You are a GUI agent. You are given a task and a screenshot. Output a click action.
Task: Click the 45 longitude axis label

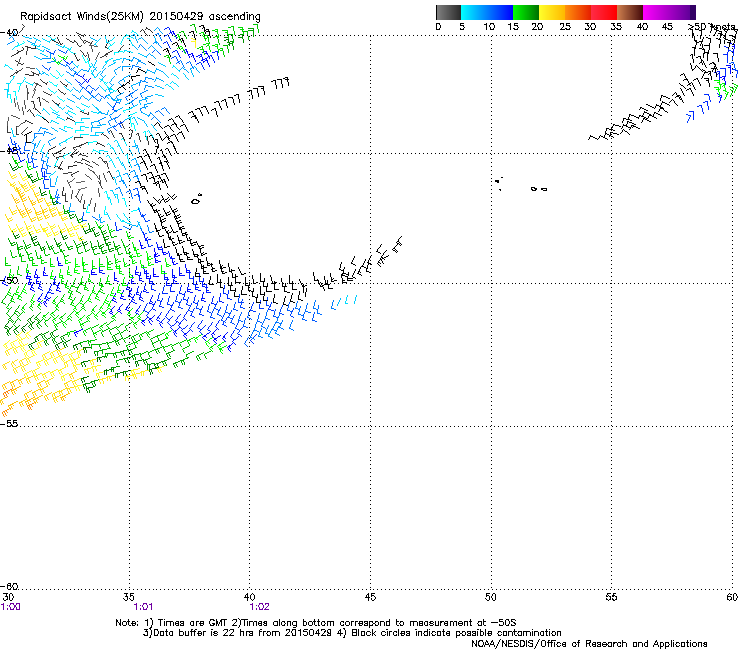370,597
